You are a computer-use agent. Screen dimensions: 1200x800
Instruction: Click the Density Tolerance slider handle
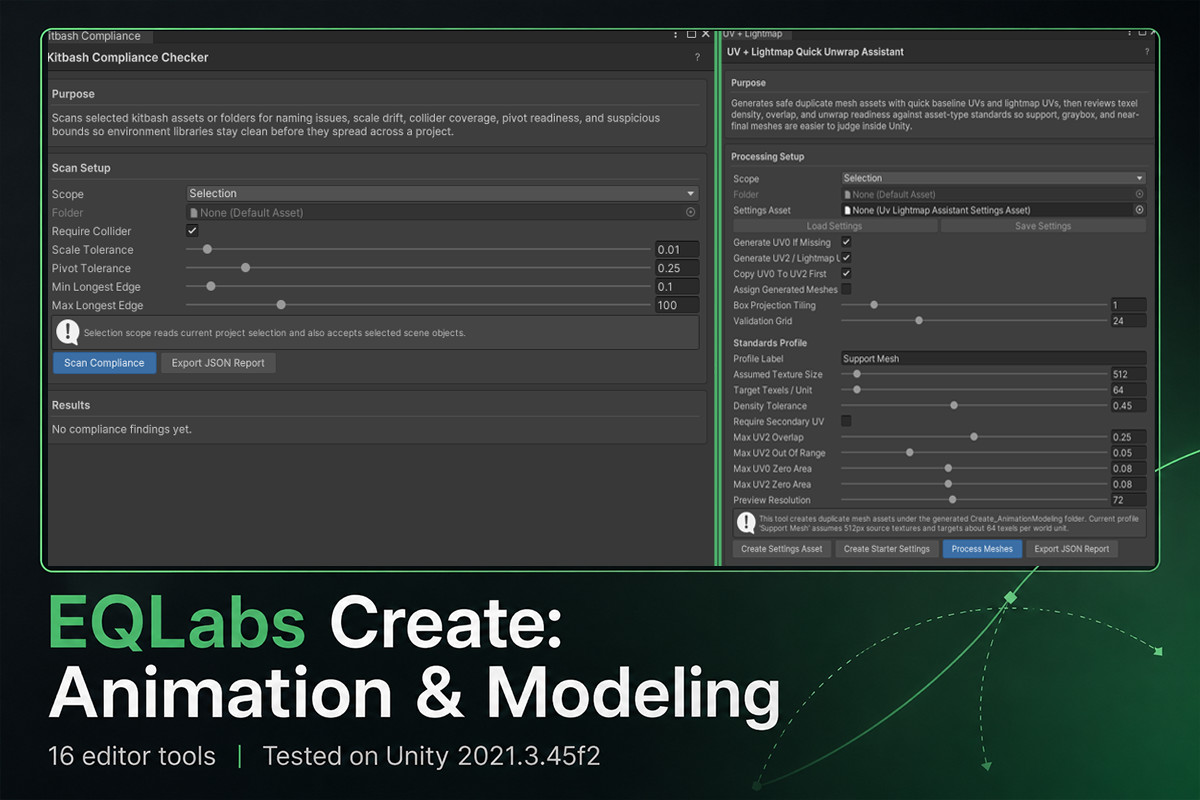(x=954, y=405)
